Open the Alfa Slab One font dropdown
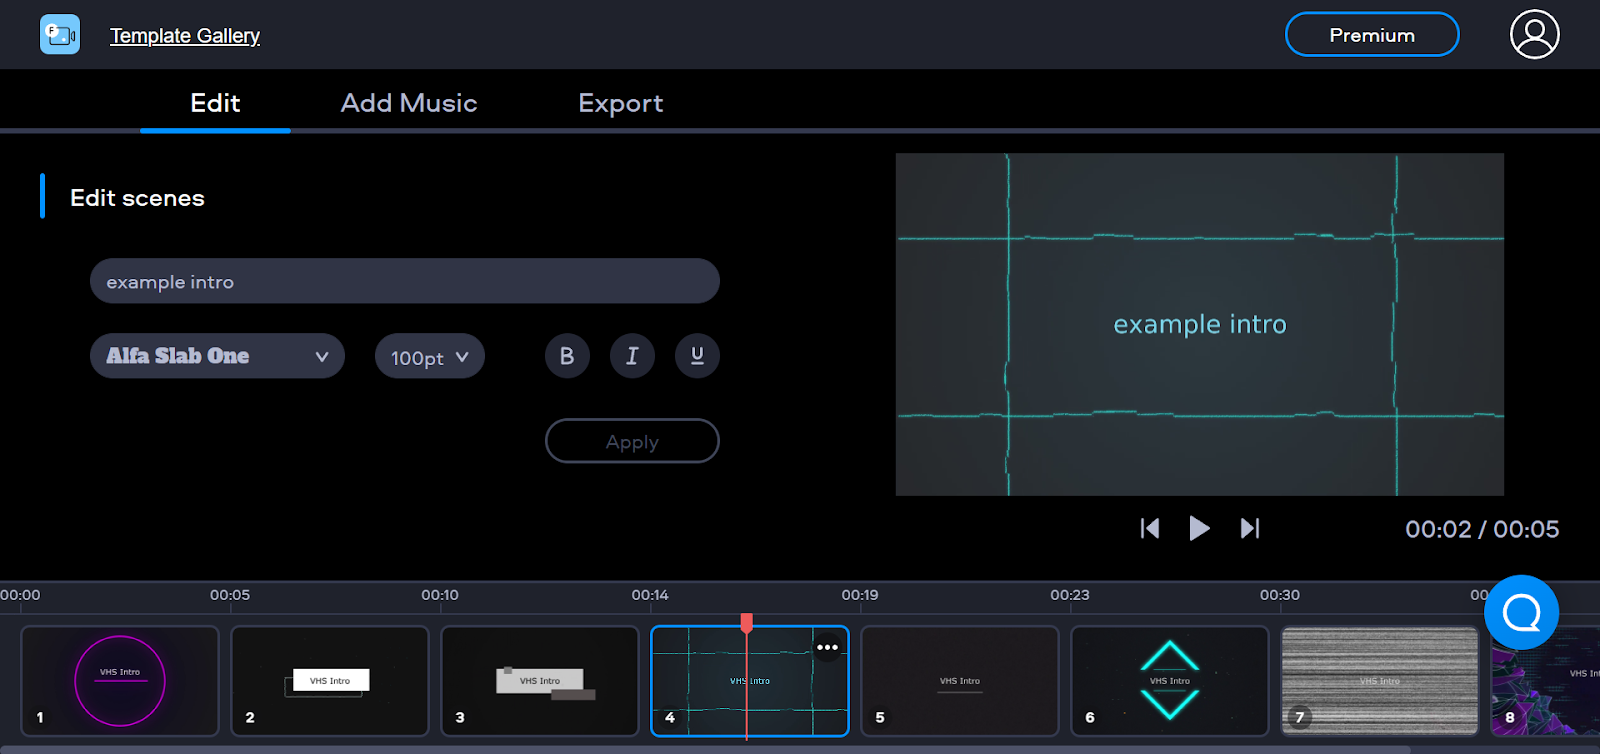 (x=217, y=356)
